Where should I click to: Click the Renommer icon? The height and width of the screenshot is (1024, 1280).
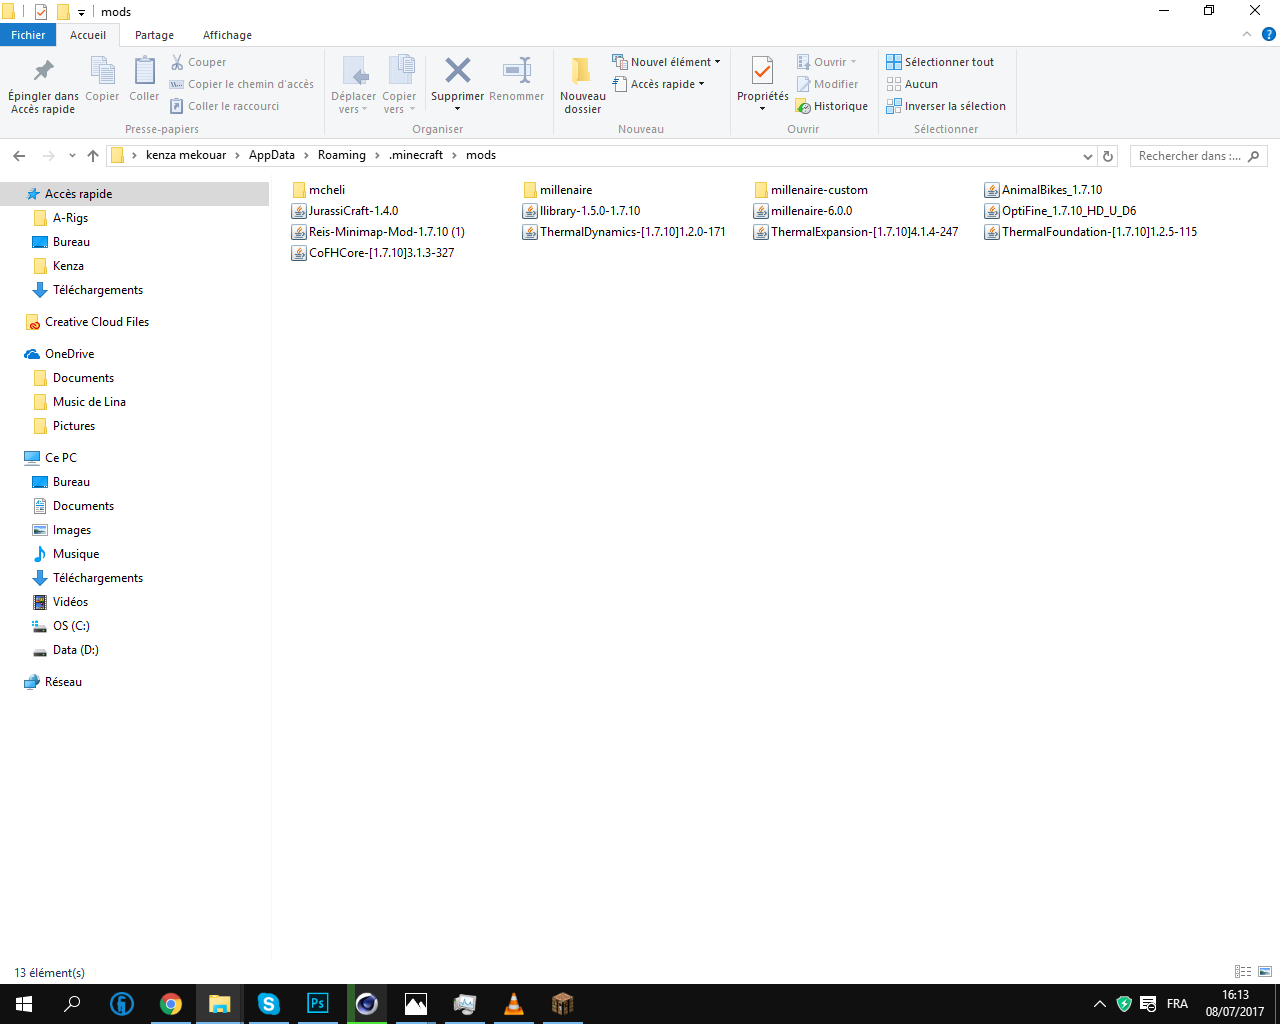point(517,79)
